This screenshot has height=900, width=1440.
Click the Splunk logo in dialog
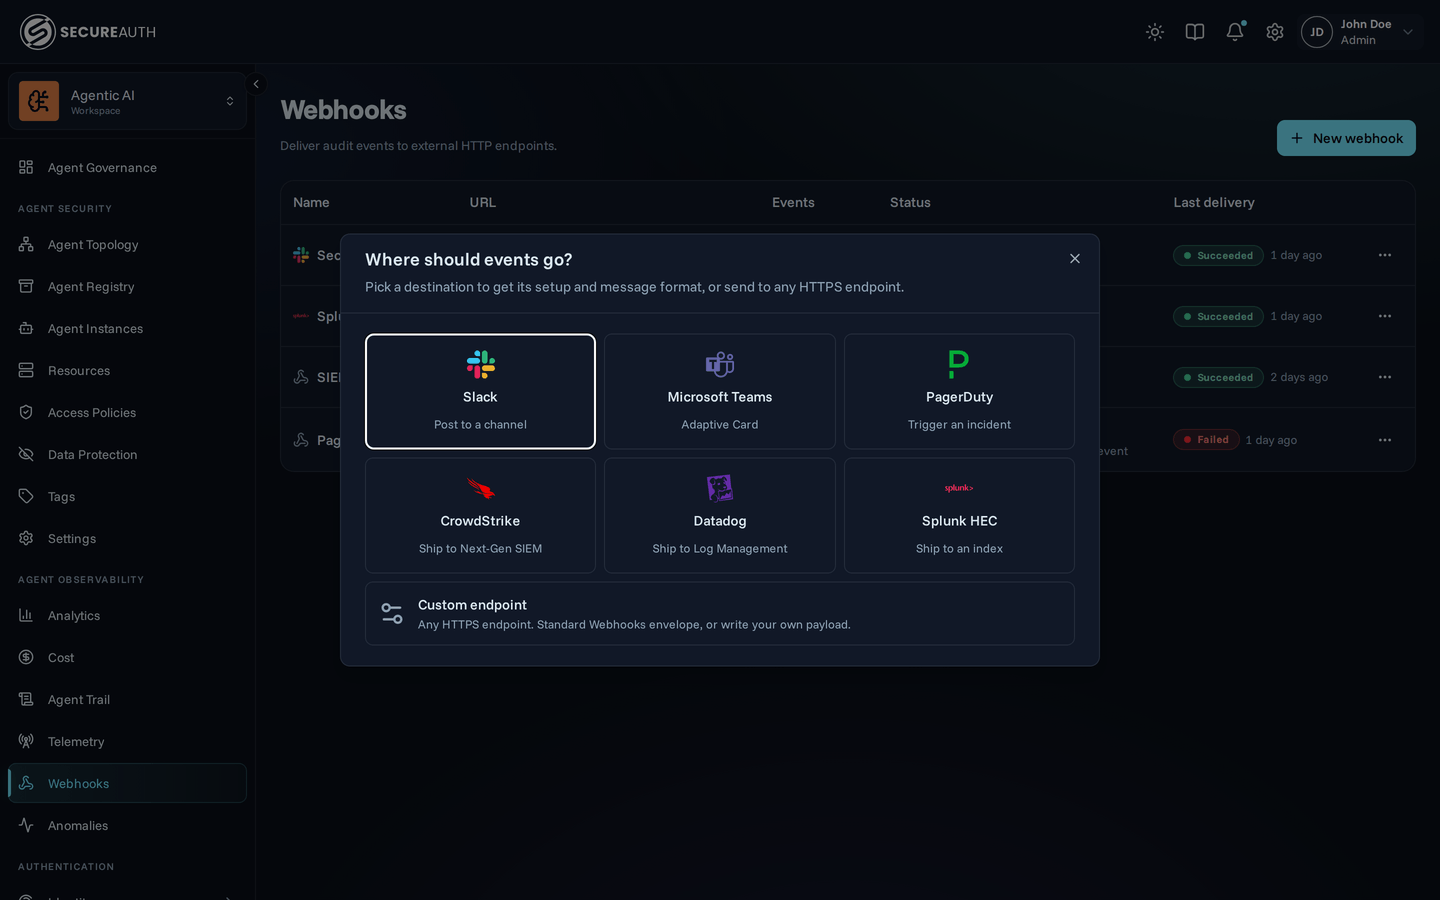click(x=959, y=488)
